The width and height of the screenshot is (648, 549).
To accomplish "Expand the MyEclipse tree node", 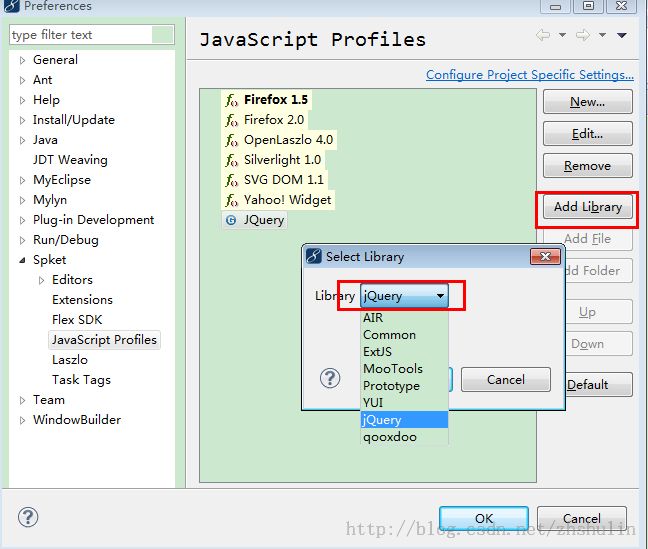I will [22, 180].
